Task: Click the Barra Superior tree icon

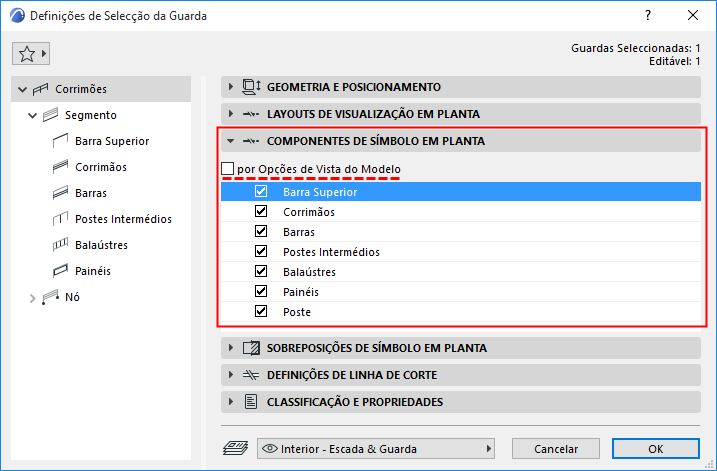Action: 59,141
